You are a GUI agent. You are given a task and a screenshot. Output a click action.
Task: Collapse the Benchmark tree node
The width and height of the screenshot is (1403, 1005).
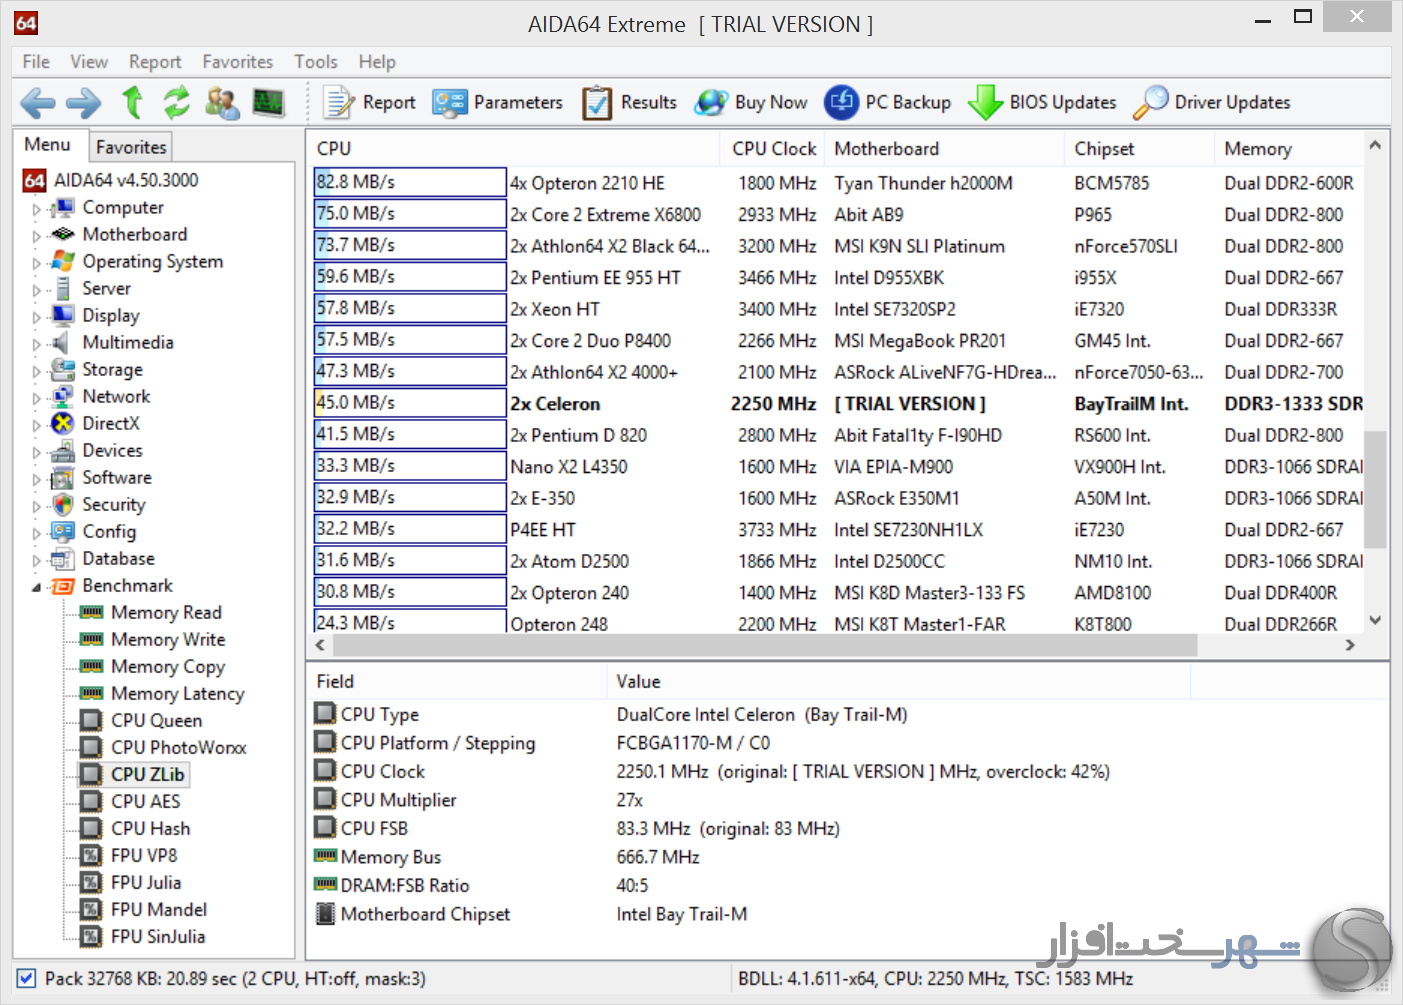37,587
